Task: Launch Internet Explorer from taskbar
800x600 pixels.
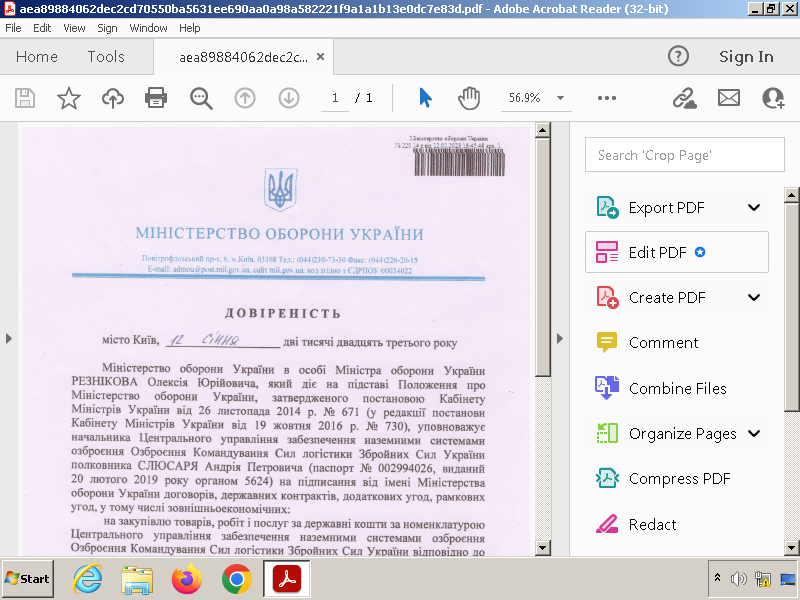Action: tap(87, 579)
